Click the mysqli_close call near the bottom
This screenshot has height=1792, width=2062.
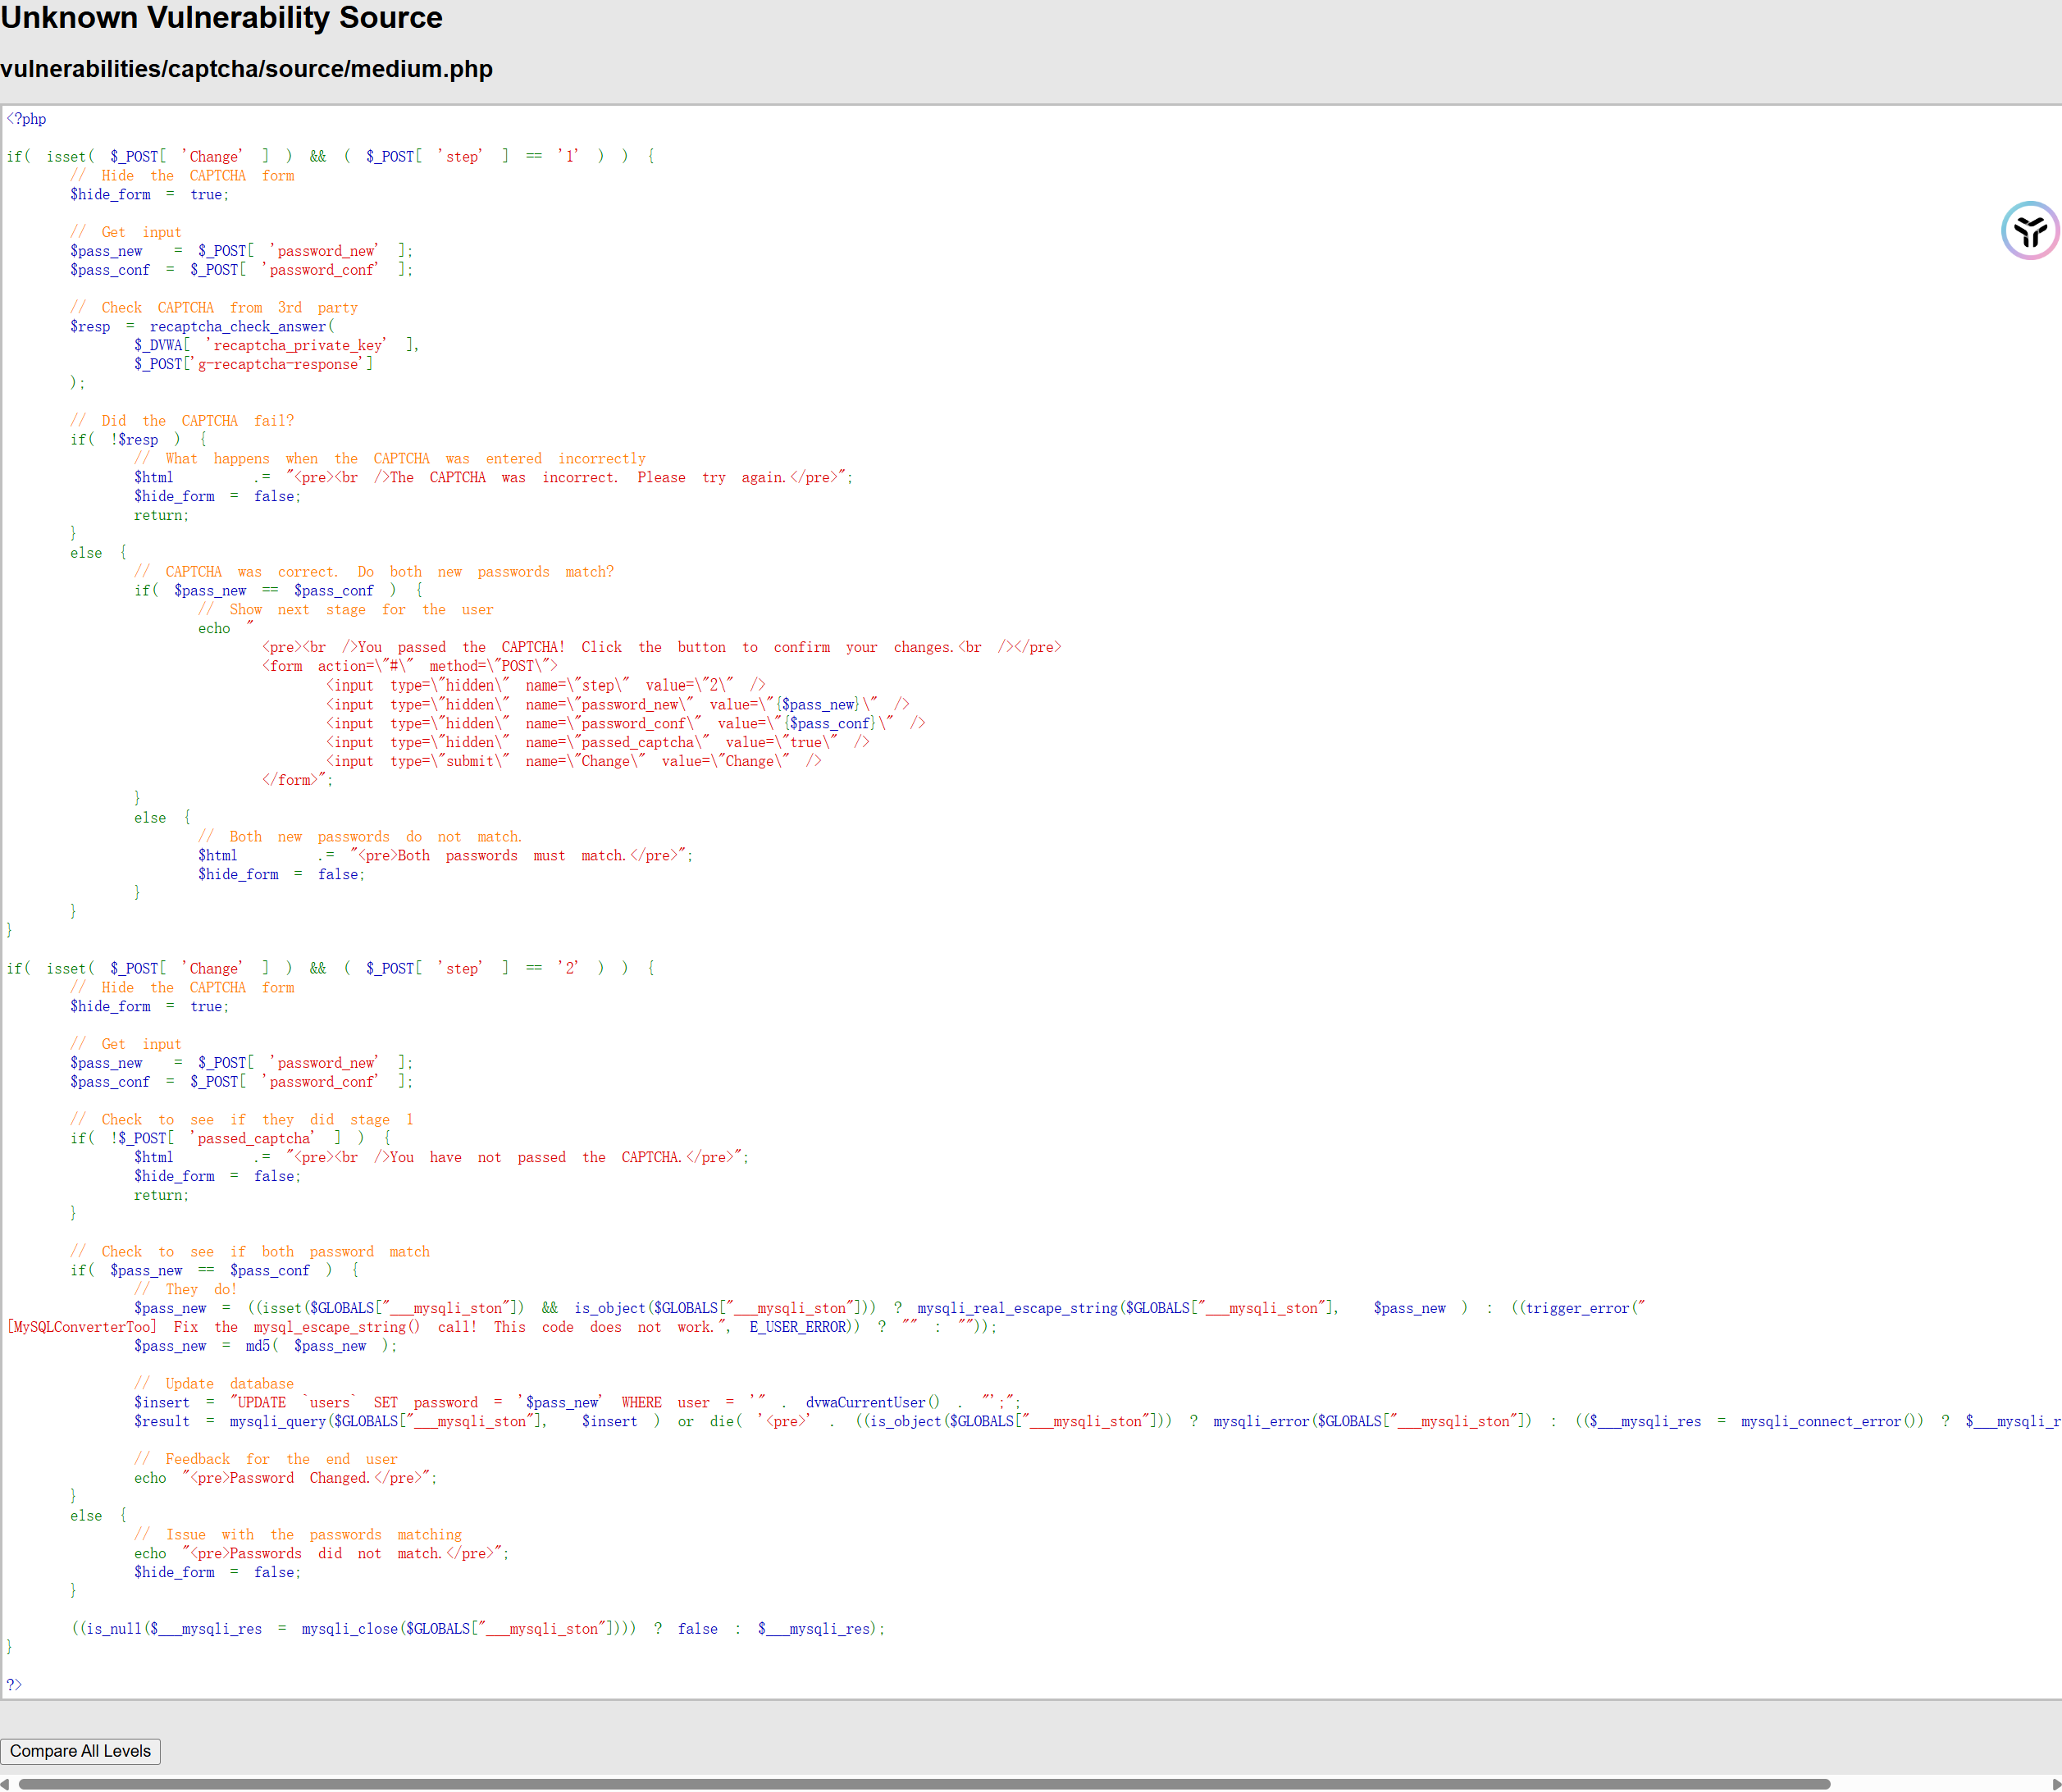coord(350,1629)
